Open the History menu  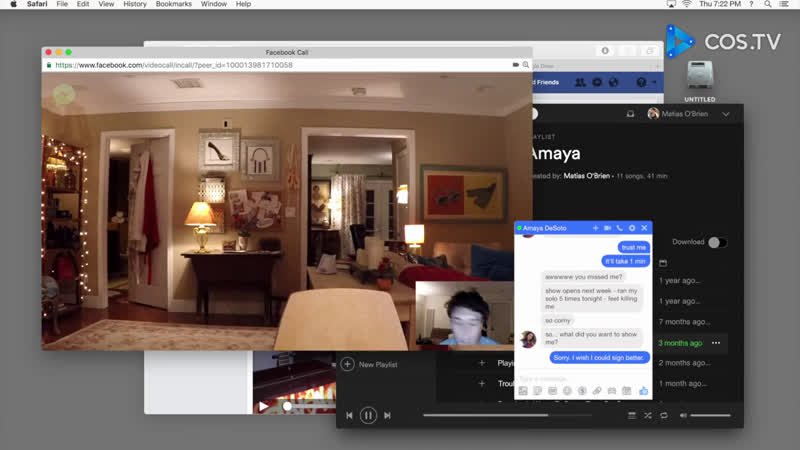coord(135,4)
